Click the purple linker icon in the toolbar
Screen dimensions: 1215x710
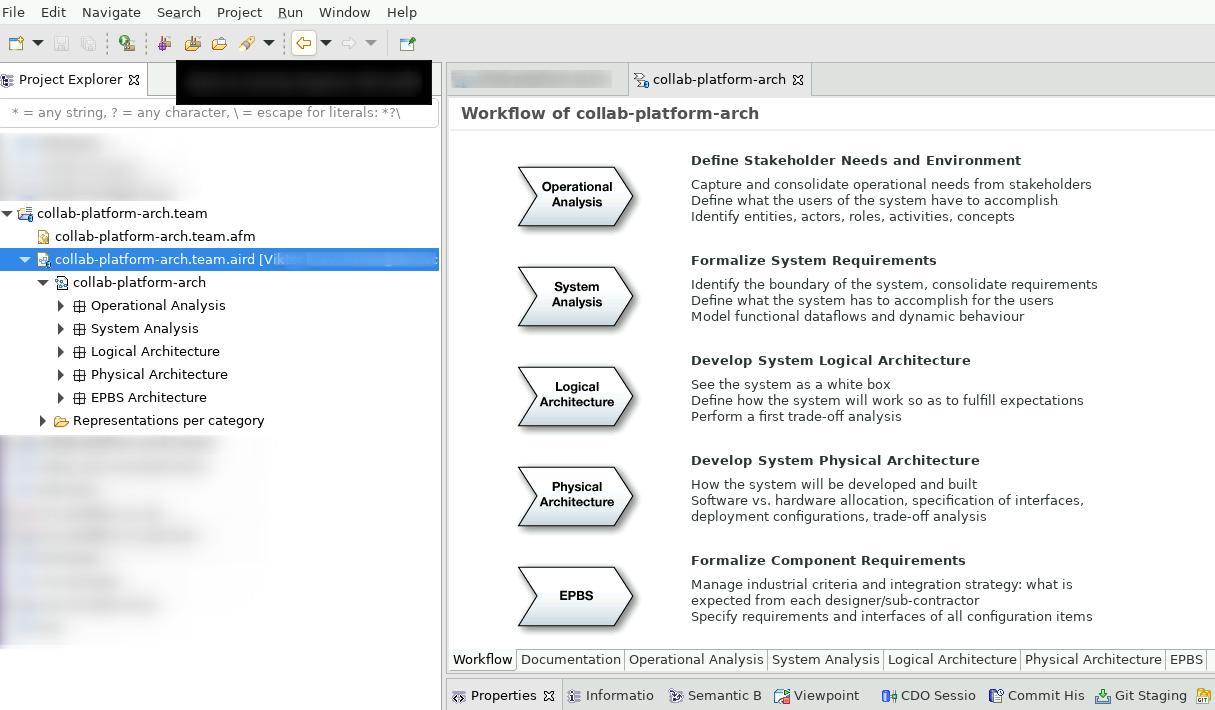(x=166, y=43)
